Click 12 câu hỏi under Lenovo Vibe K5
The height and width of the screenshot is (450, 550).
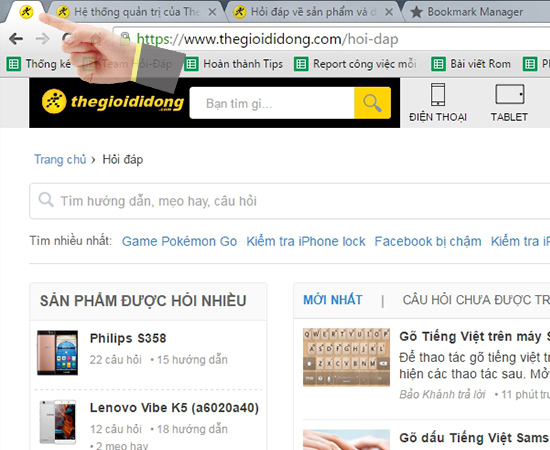coord(115,429)
